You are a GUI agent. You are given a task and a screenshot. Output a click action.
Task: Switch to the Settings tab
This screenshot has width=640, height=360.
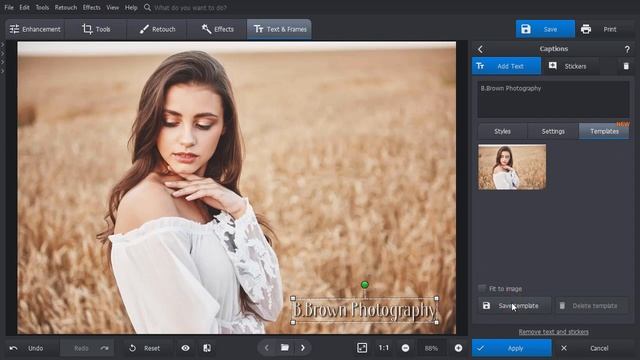(x=553, y=131)
